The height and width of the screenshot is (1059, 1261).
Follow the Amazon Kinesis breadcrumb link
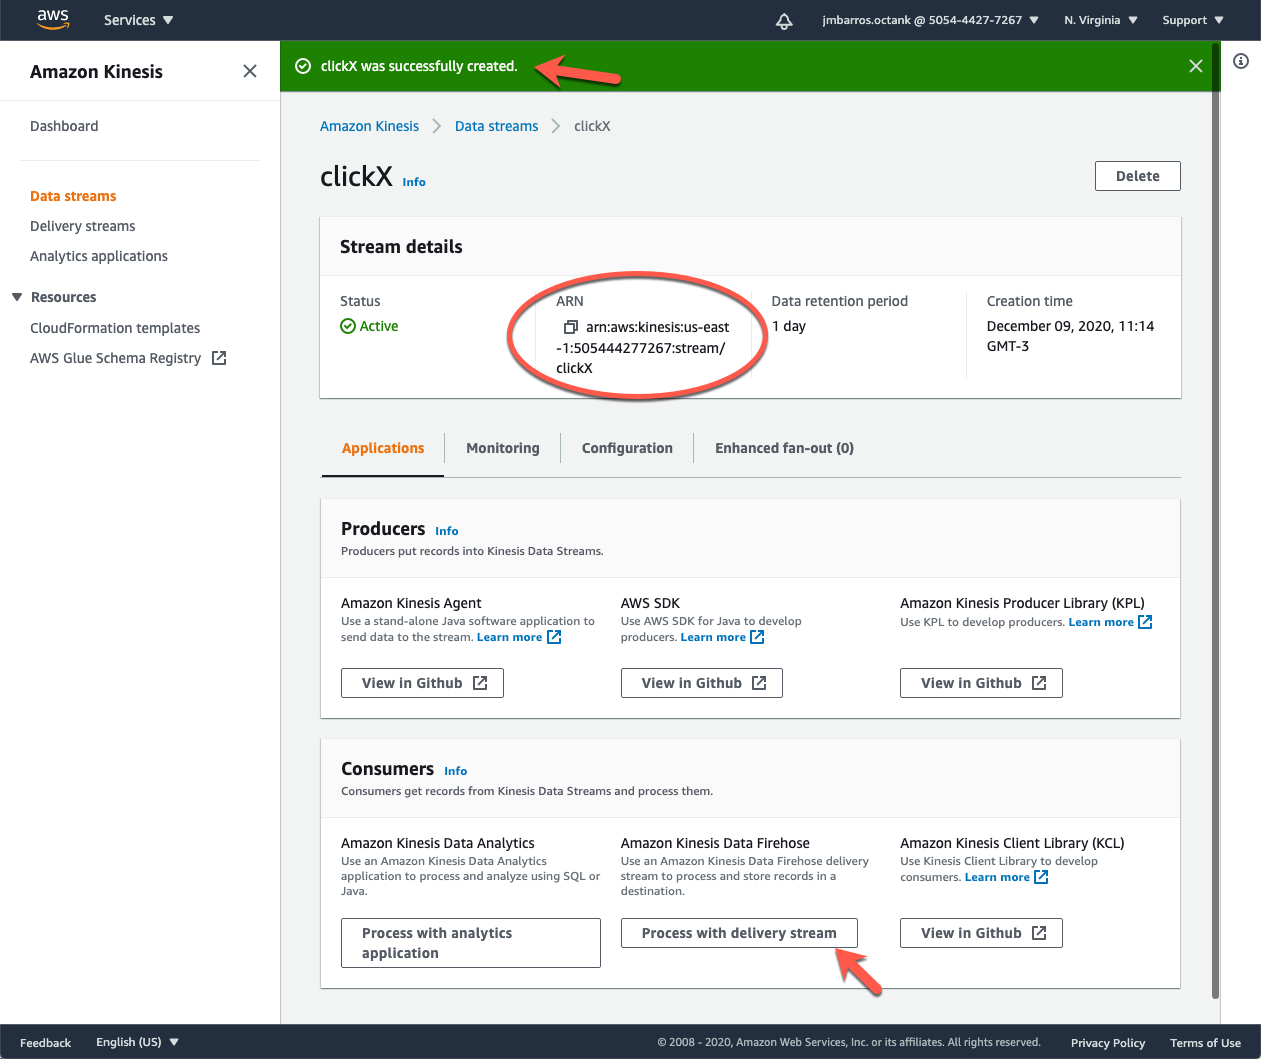[369, 126]
